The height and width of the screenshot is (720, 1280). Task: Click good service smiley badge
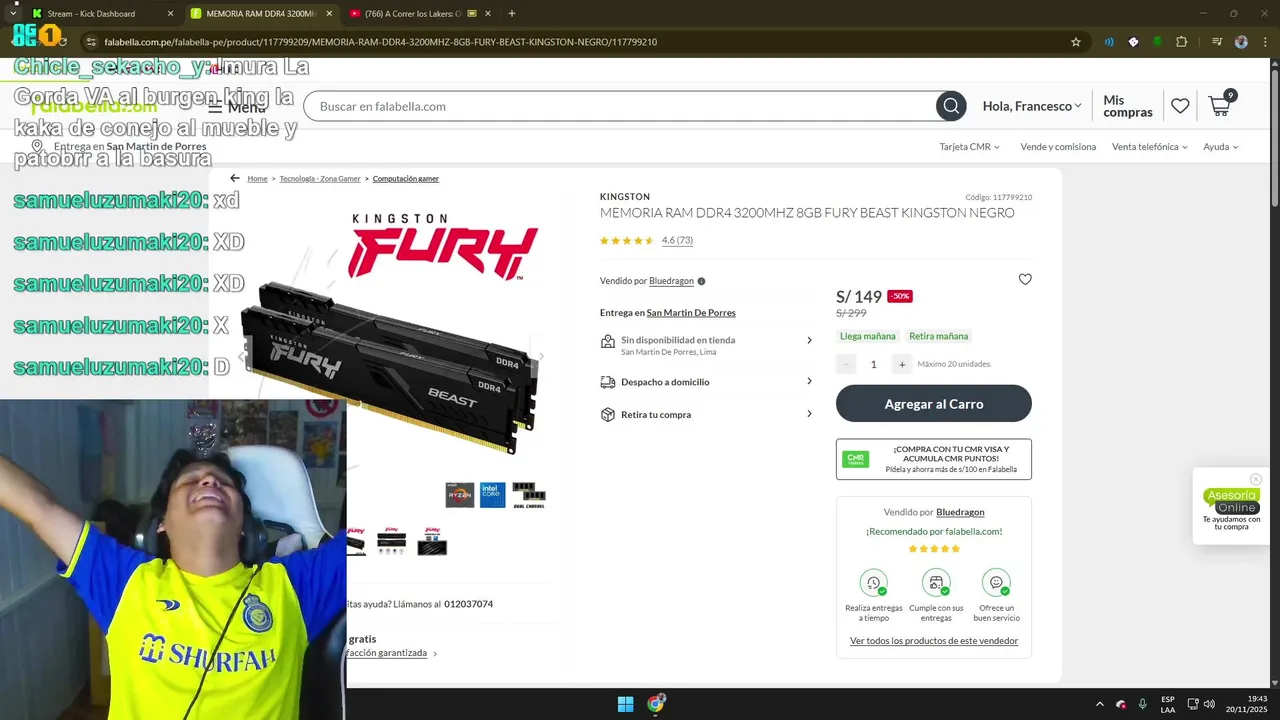[996, 583]
